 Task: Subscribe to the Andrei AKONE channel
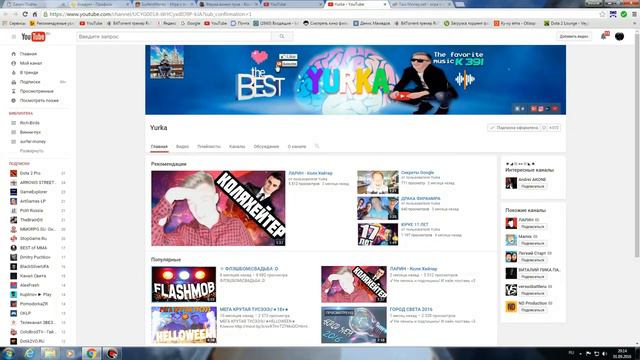click(532, 187)
